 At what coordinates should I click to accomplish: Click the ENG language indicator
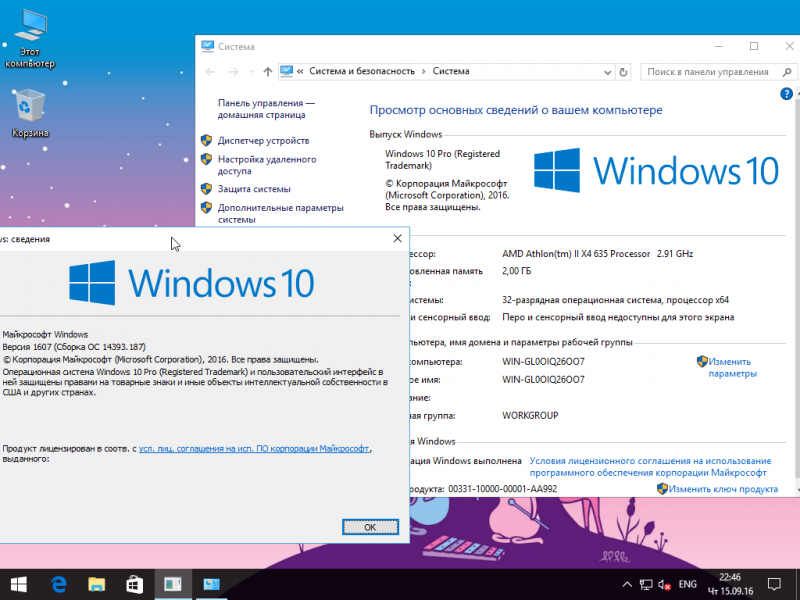coord(688,585)
